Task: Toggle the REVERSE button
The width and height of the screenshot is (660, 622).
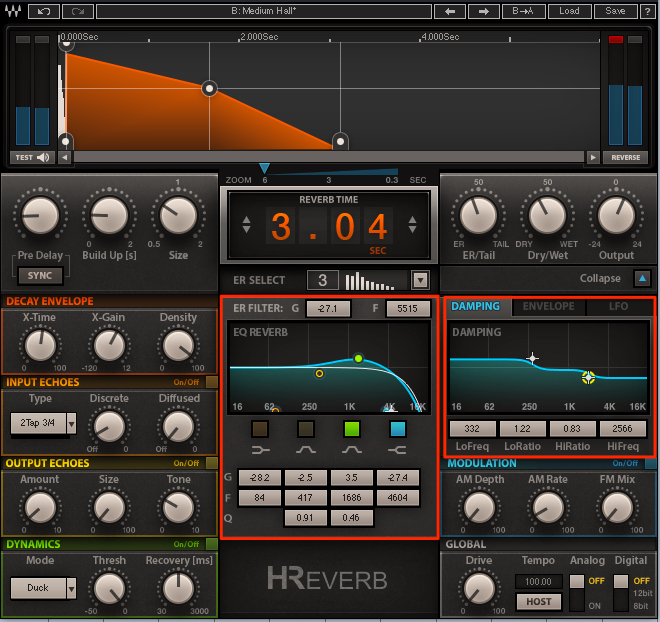Action: [625, 157]
